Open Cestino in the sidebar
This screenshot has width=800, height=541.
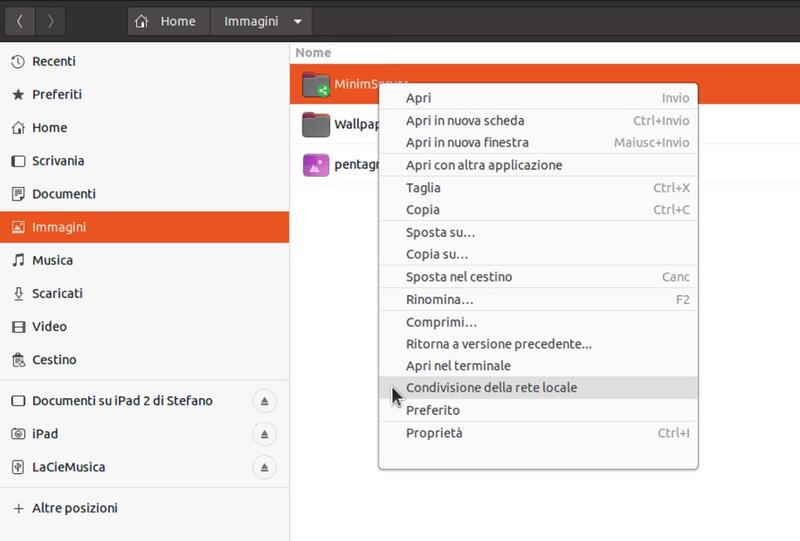(x=54, y=360)
